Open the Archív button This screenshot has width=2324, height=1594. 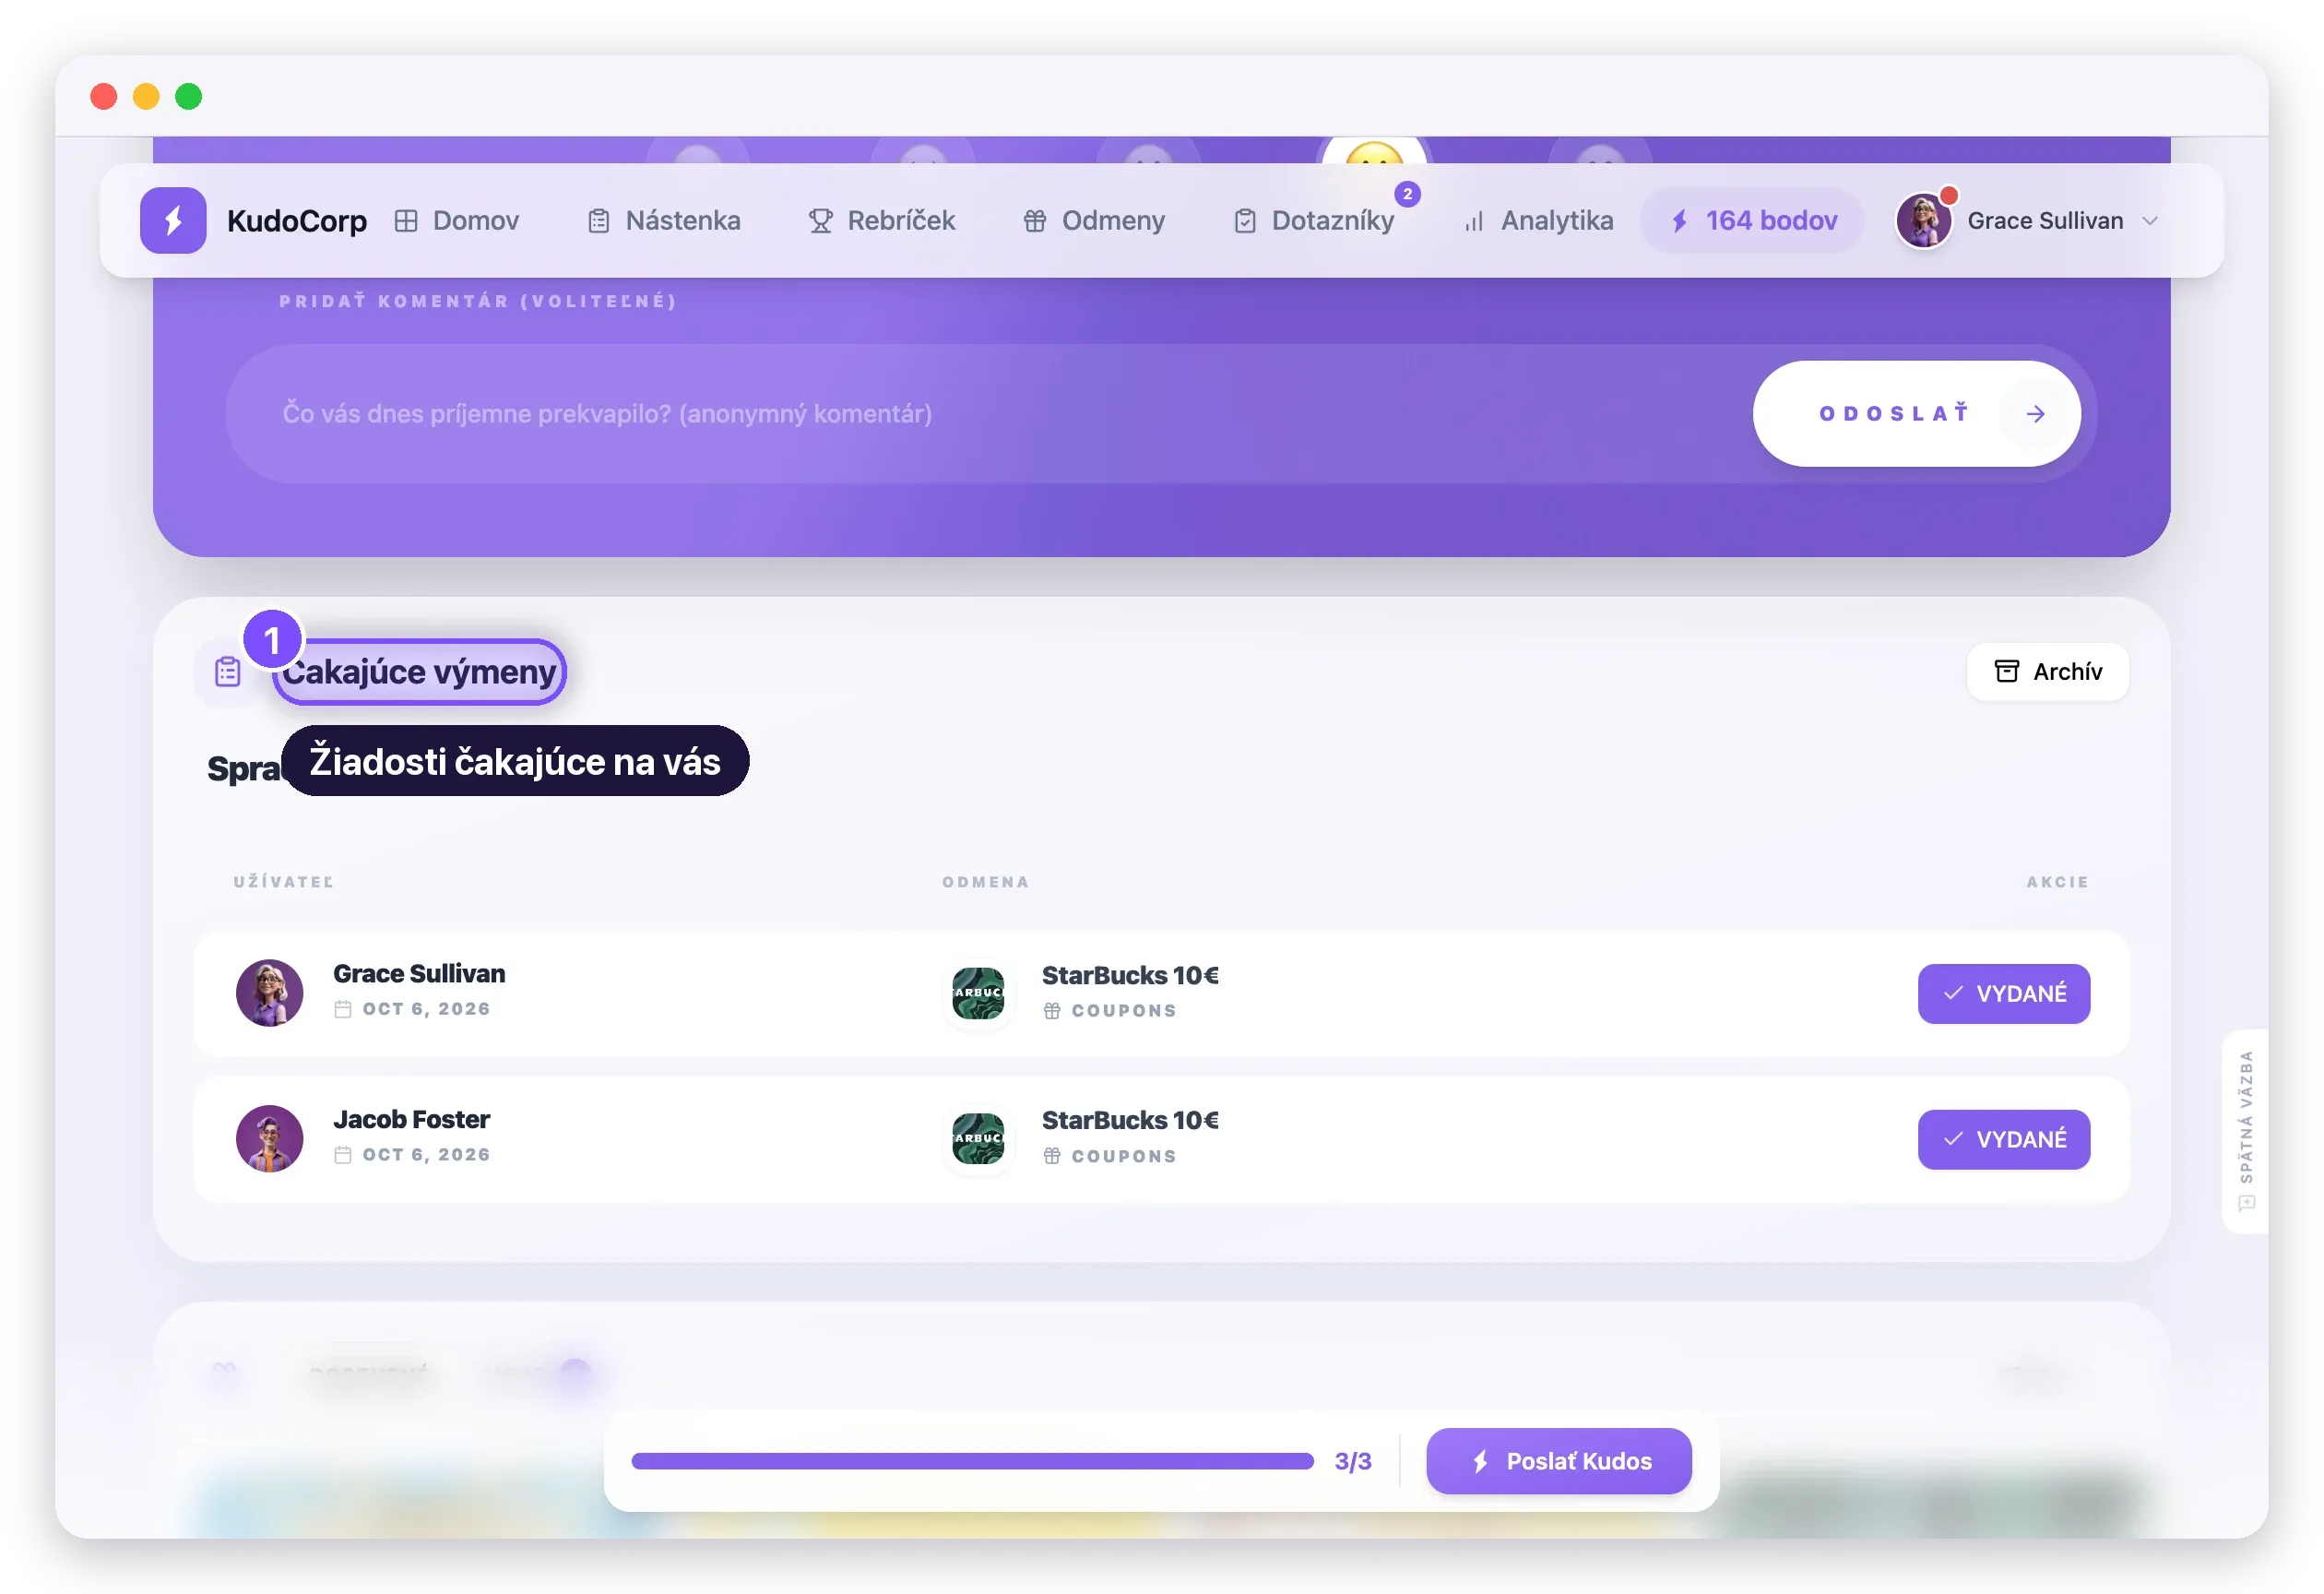tap(2047, 671)
